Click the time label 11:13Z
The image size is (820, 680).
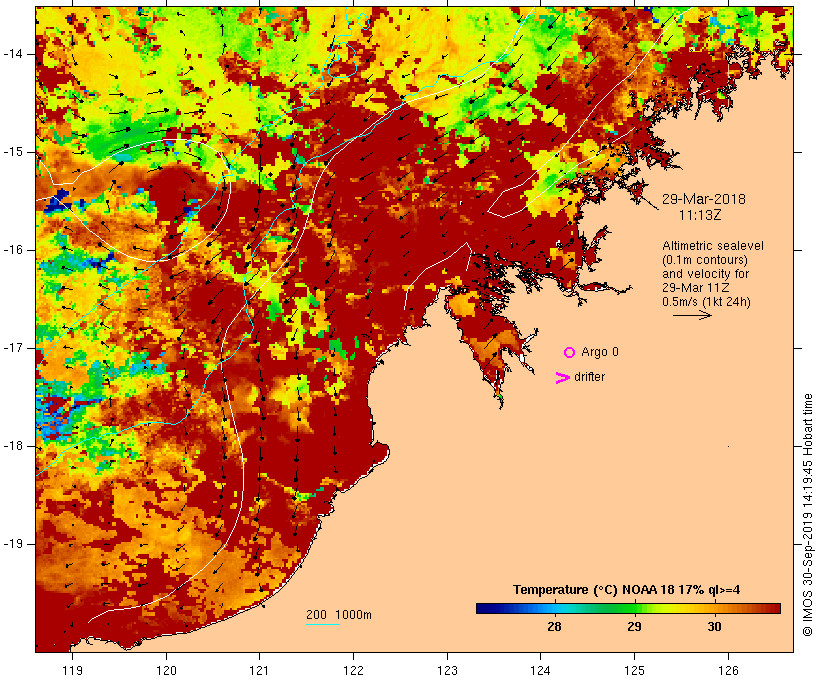pos(700,215)
